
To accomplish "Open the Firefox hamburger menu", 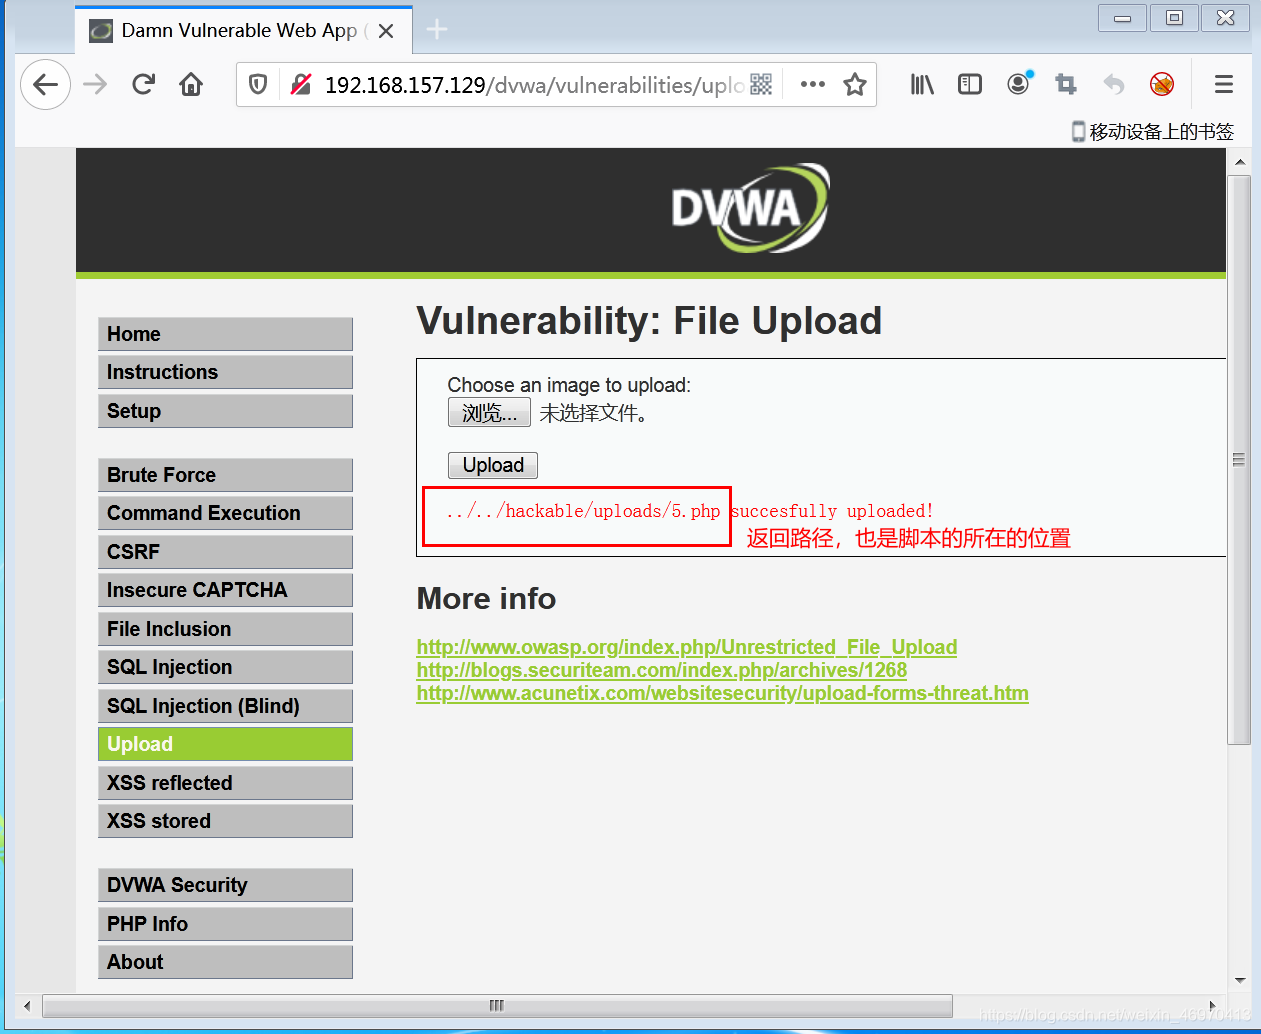I will (x=1224, y=85).
